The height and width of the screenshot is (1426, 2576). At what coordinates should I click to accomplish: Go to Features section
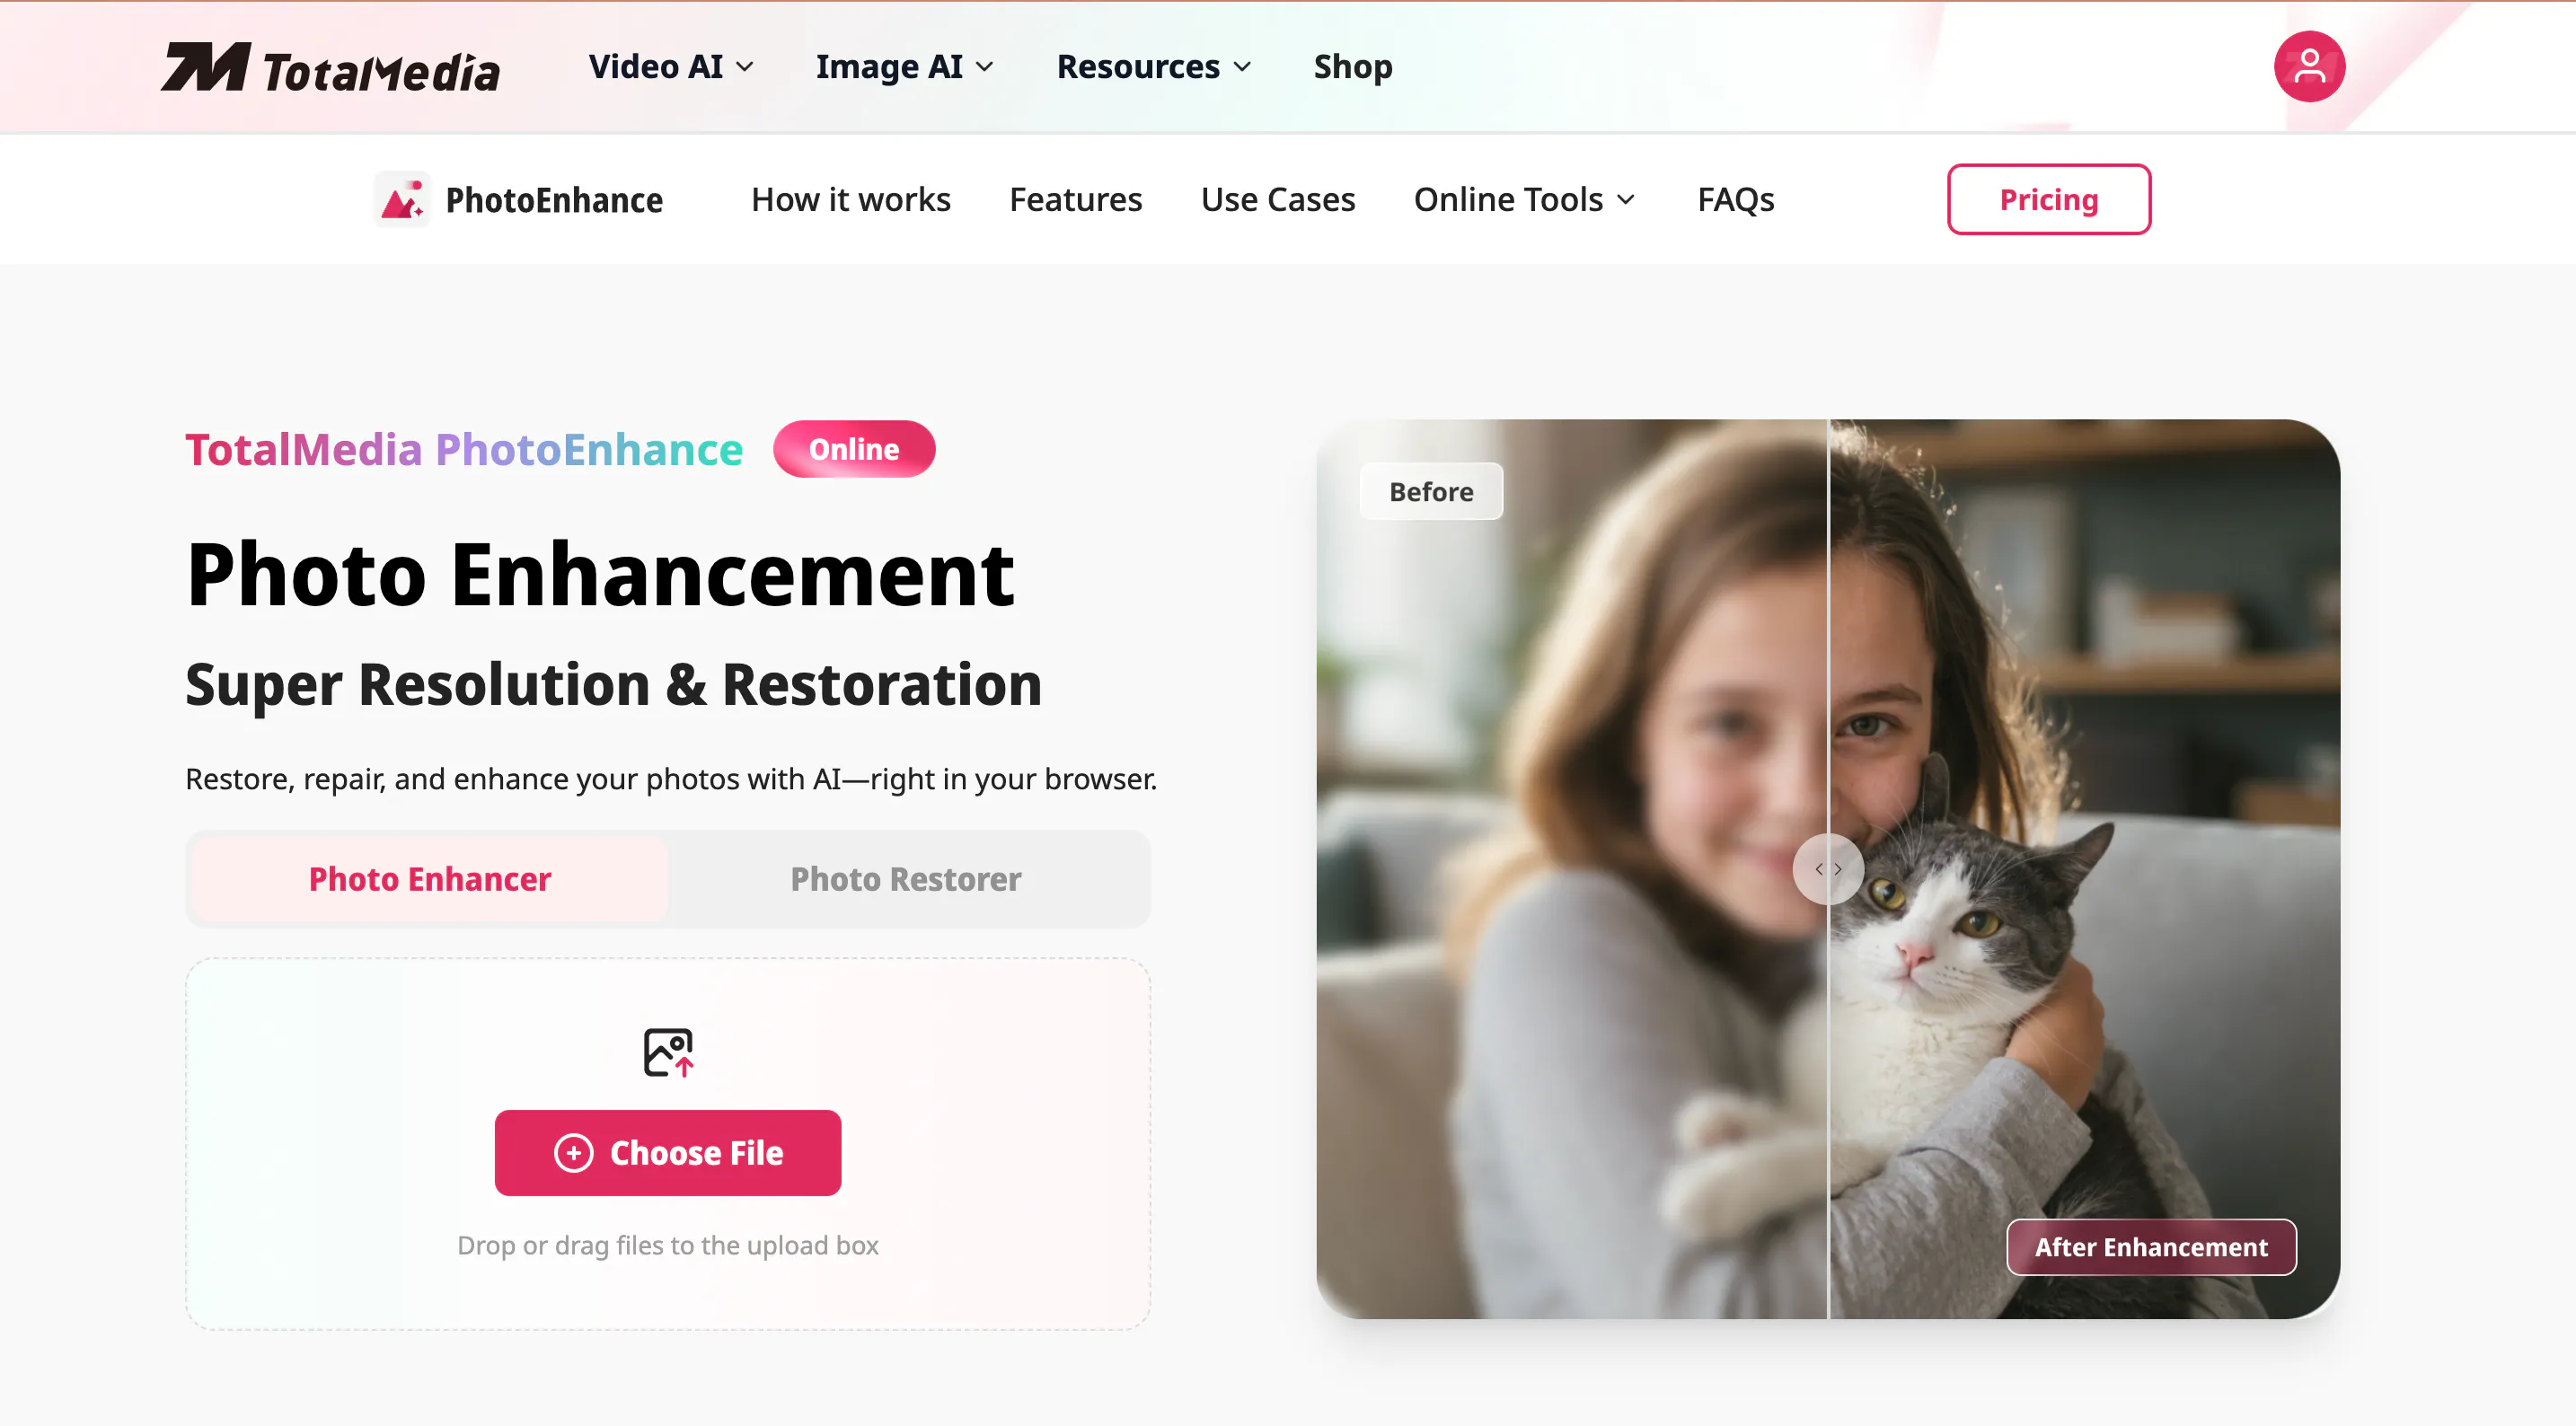(1075, 199)
